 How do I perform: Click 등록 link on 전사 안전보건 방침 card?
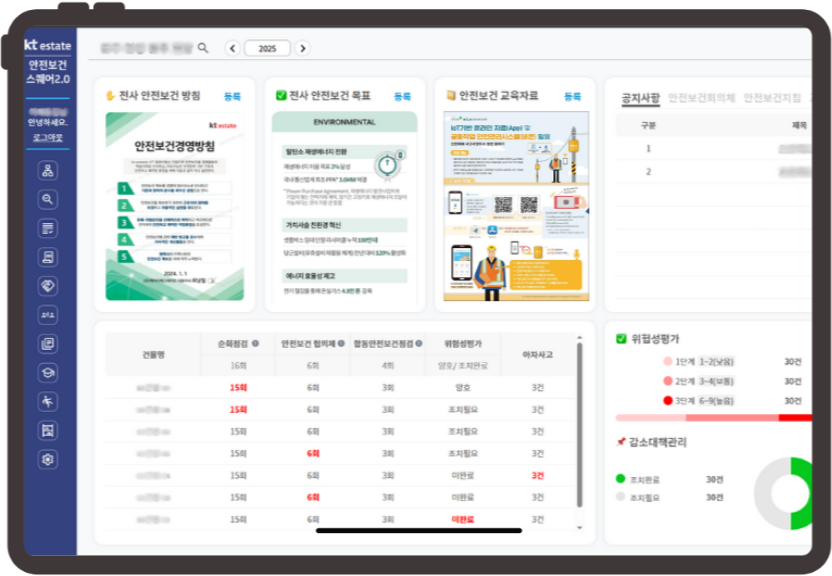point(233,97)
